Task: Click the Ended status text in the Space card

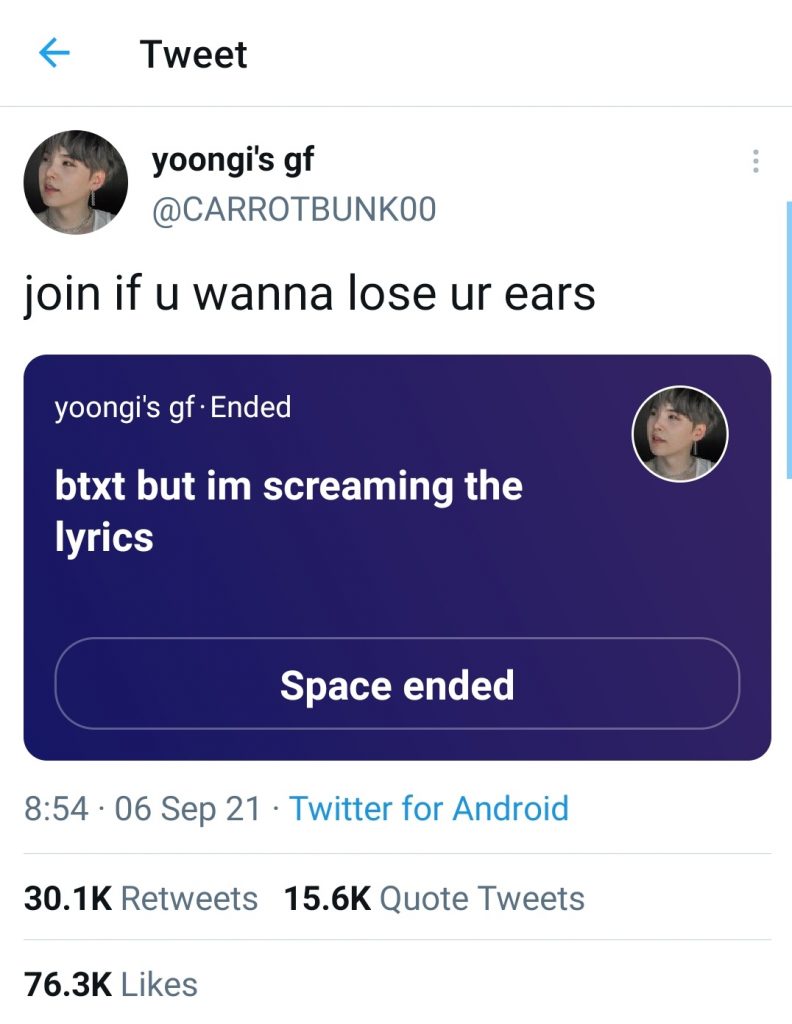Action: click(x=251, y=408)
